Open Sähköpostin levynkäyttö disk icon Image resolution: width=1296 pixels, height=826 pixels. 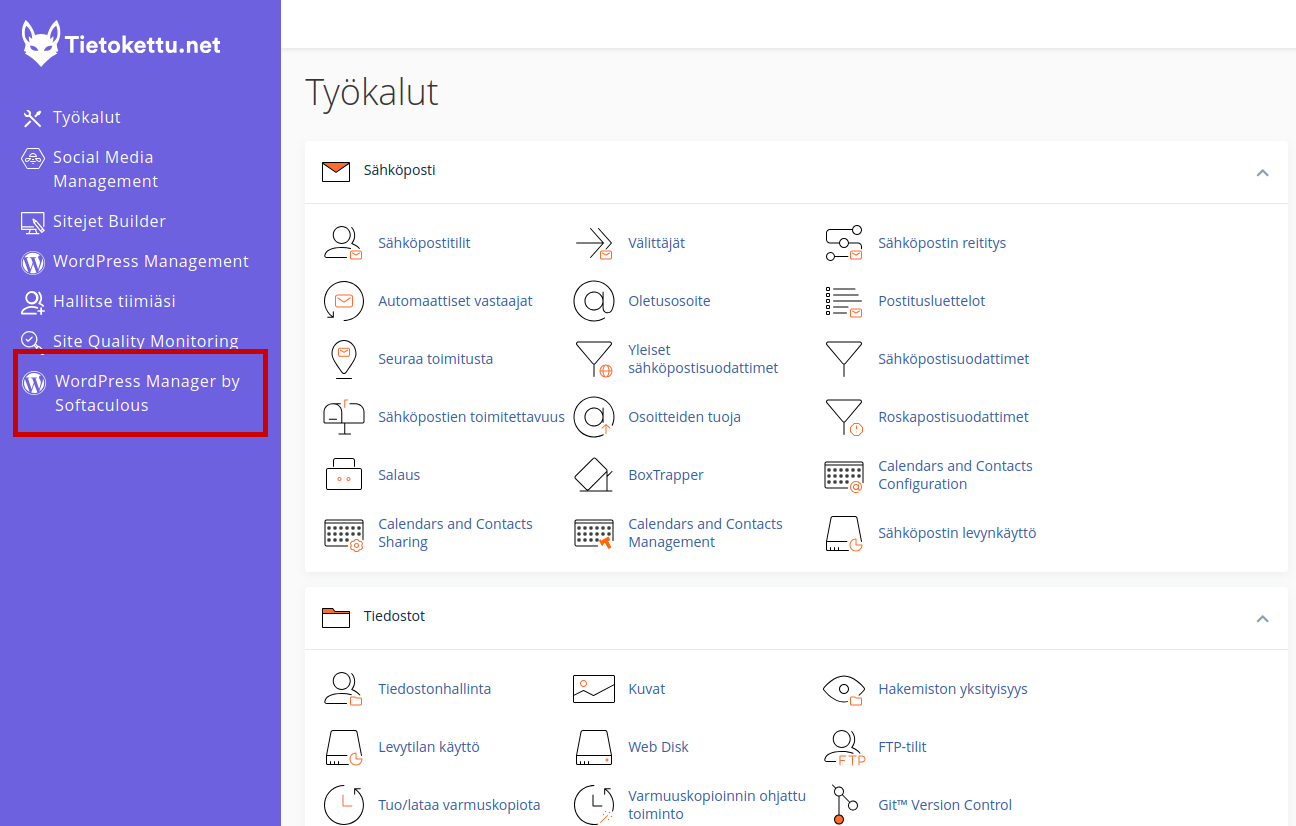coord(843,533)
